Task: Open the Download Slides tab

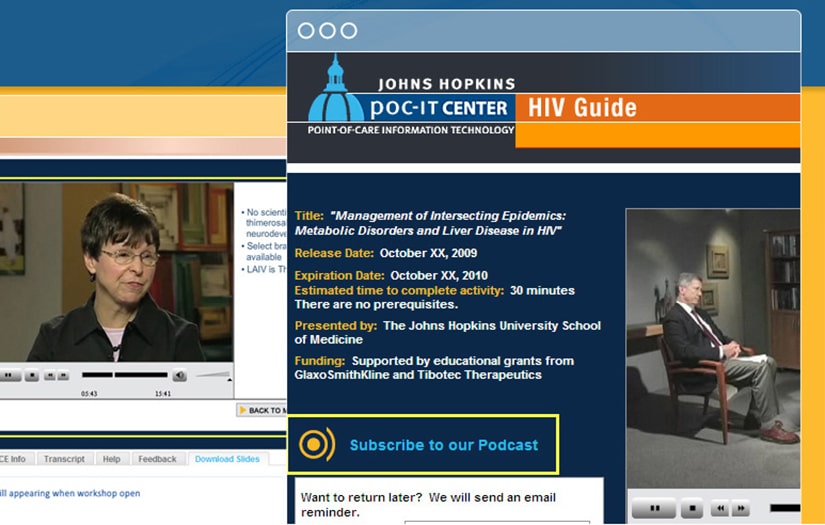Action: [227, 459]
